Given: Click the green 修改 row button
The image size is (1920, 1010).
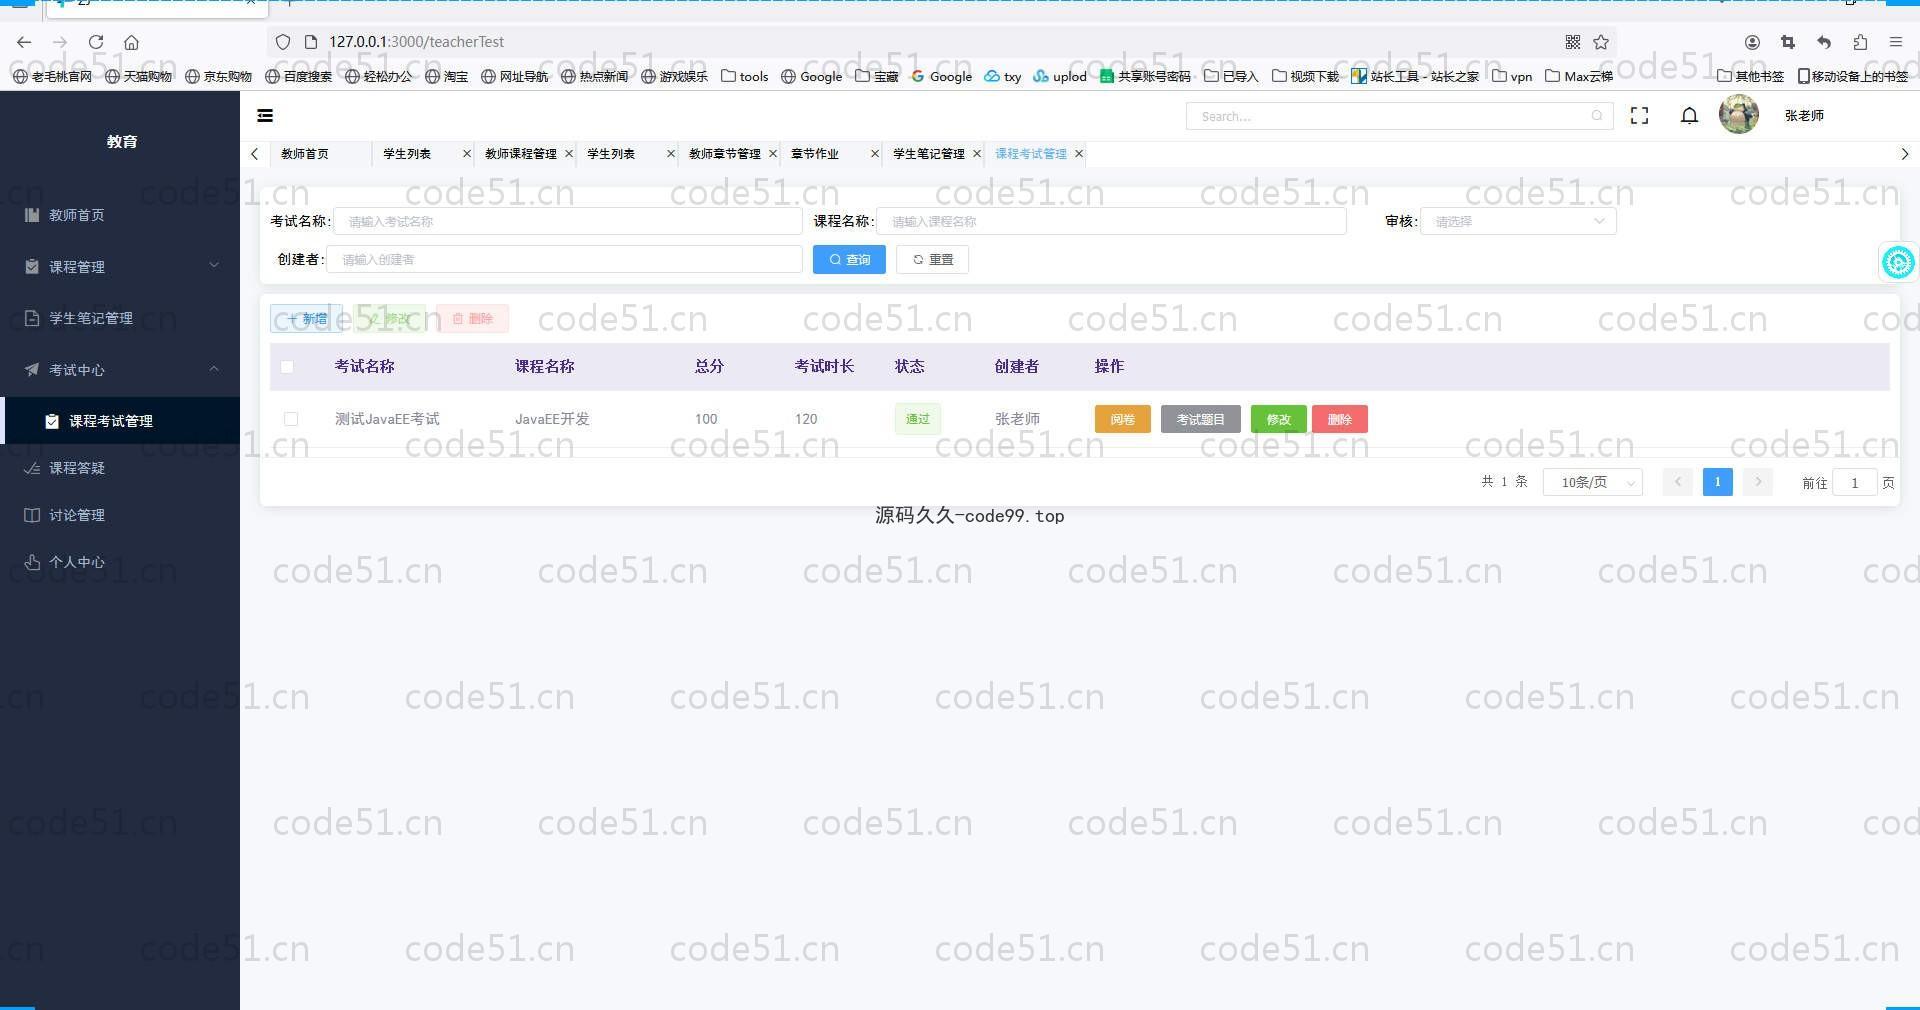Looking at the screenshot, I should tap(1278, 419).
